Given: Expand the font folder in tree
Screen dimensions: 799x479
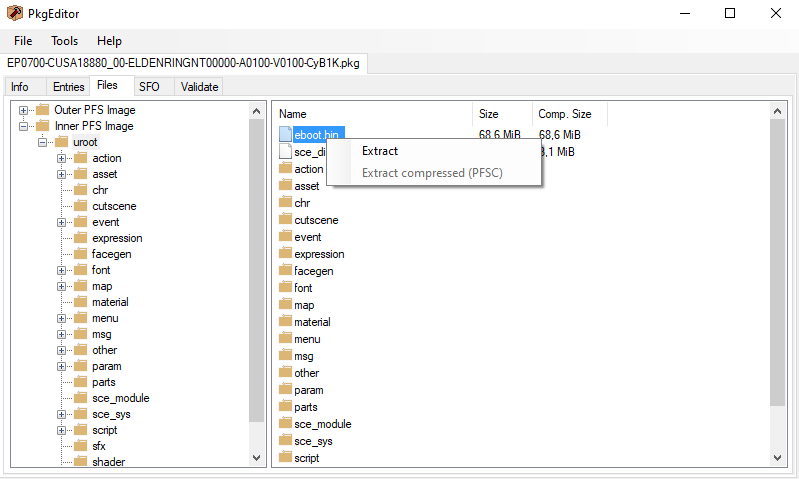Looking at the screenshot, I should tap(61, 270).
